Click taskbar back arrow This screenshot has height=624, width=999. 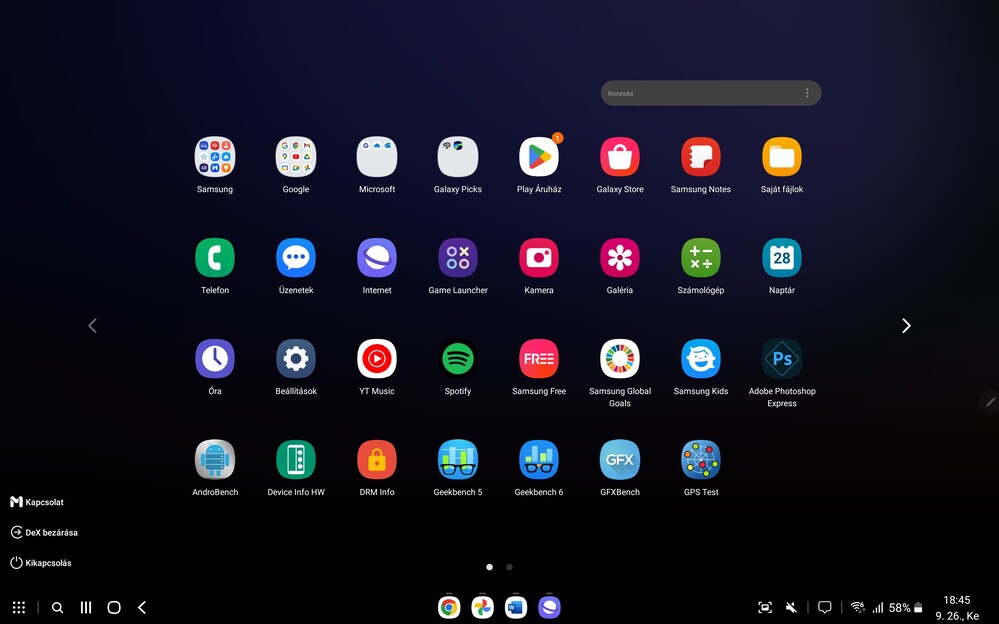[x=142, y=607]
